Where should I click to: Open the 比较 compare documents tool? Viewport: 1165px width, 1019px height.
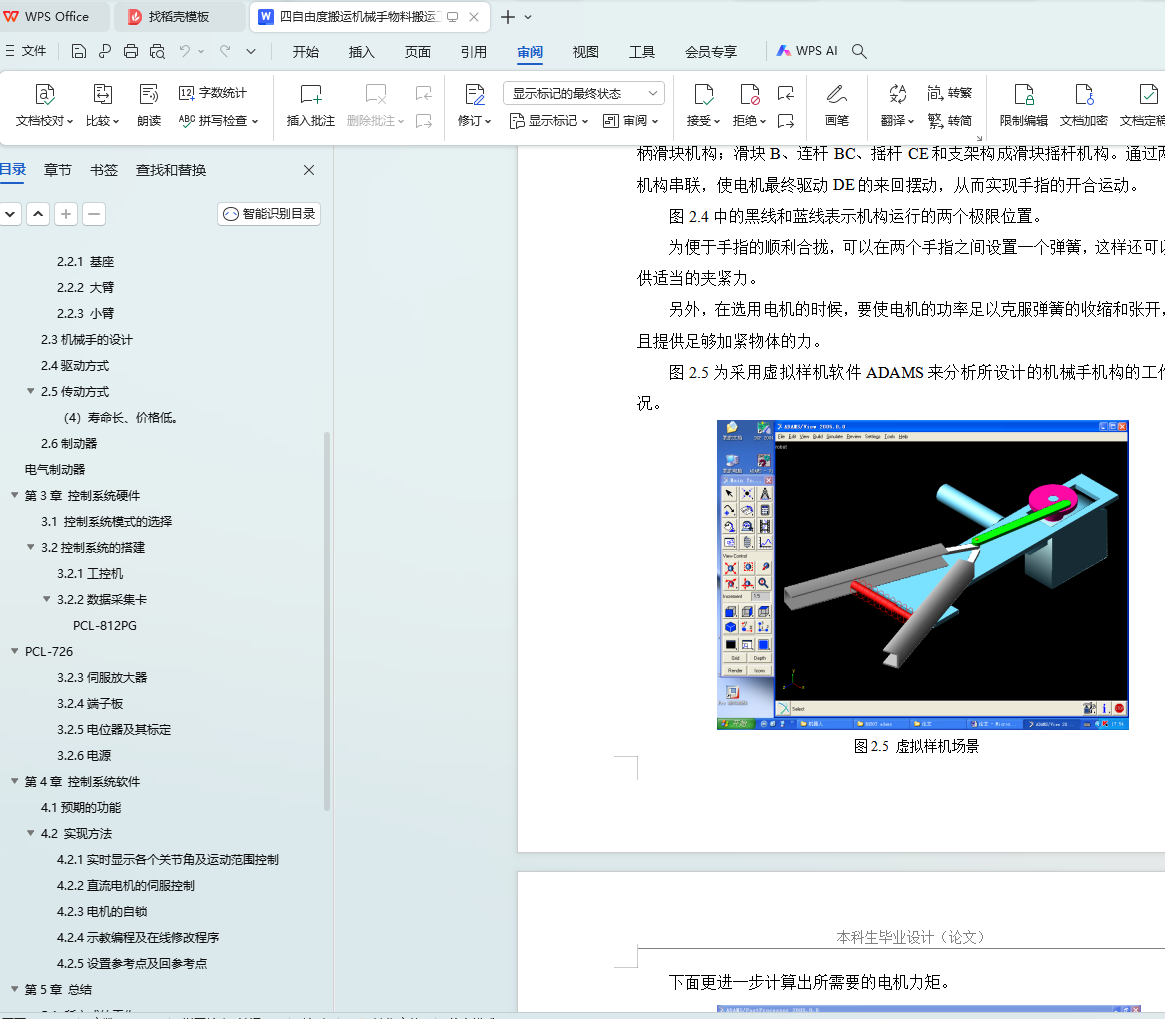coord(103,105)
